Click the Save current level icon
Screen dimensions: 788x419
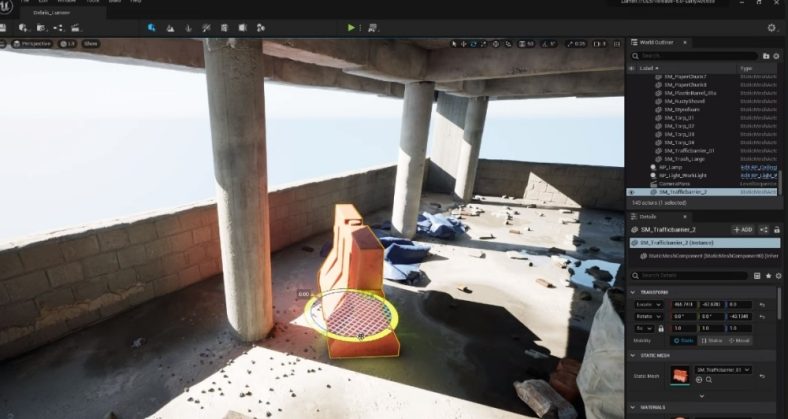click(x=3, y=28)
